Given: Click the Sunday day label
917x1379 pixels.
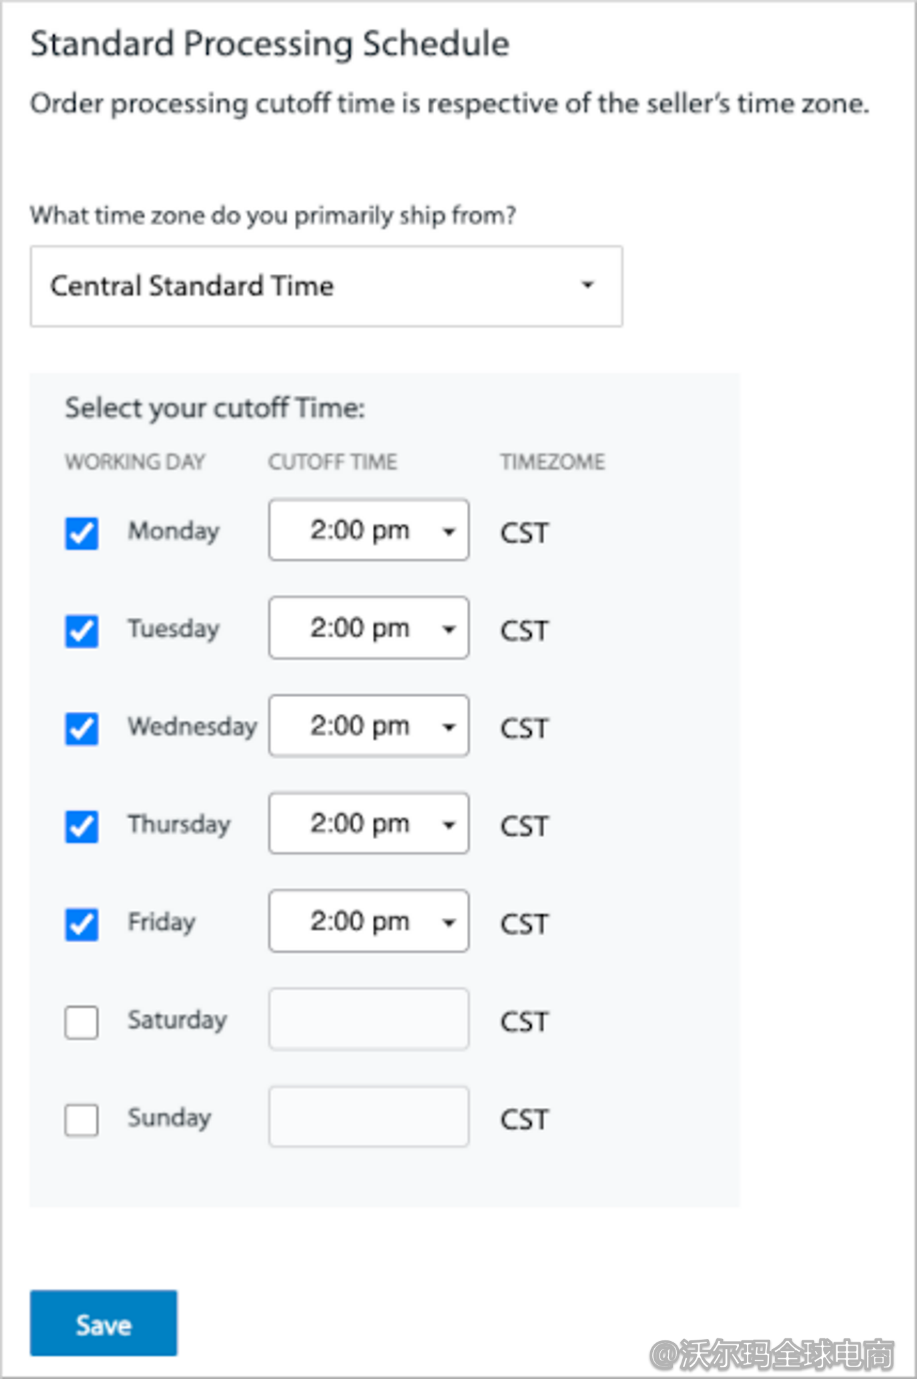Looking at the screenshot, I should [x=169, y=1118].
